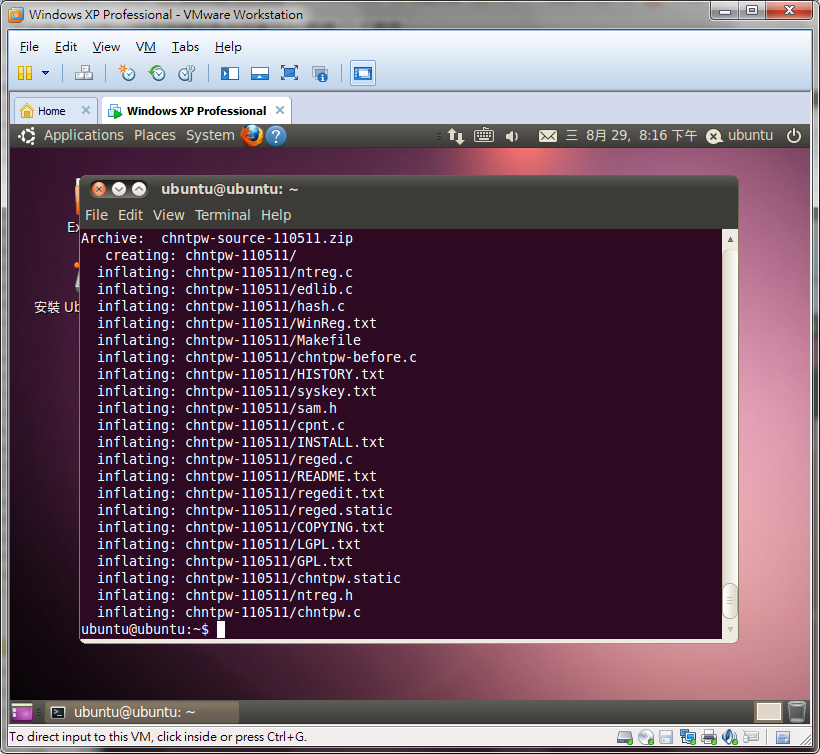Minimize the ubuntu@ubuntu terminal window
This screenshot has height=754, width=820.
119,189
